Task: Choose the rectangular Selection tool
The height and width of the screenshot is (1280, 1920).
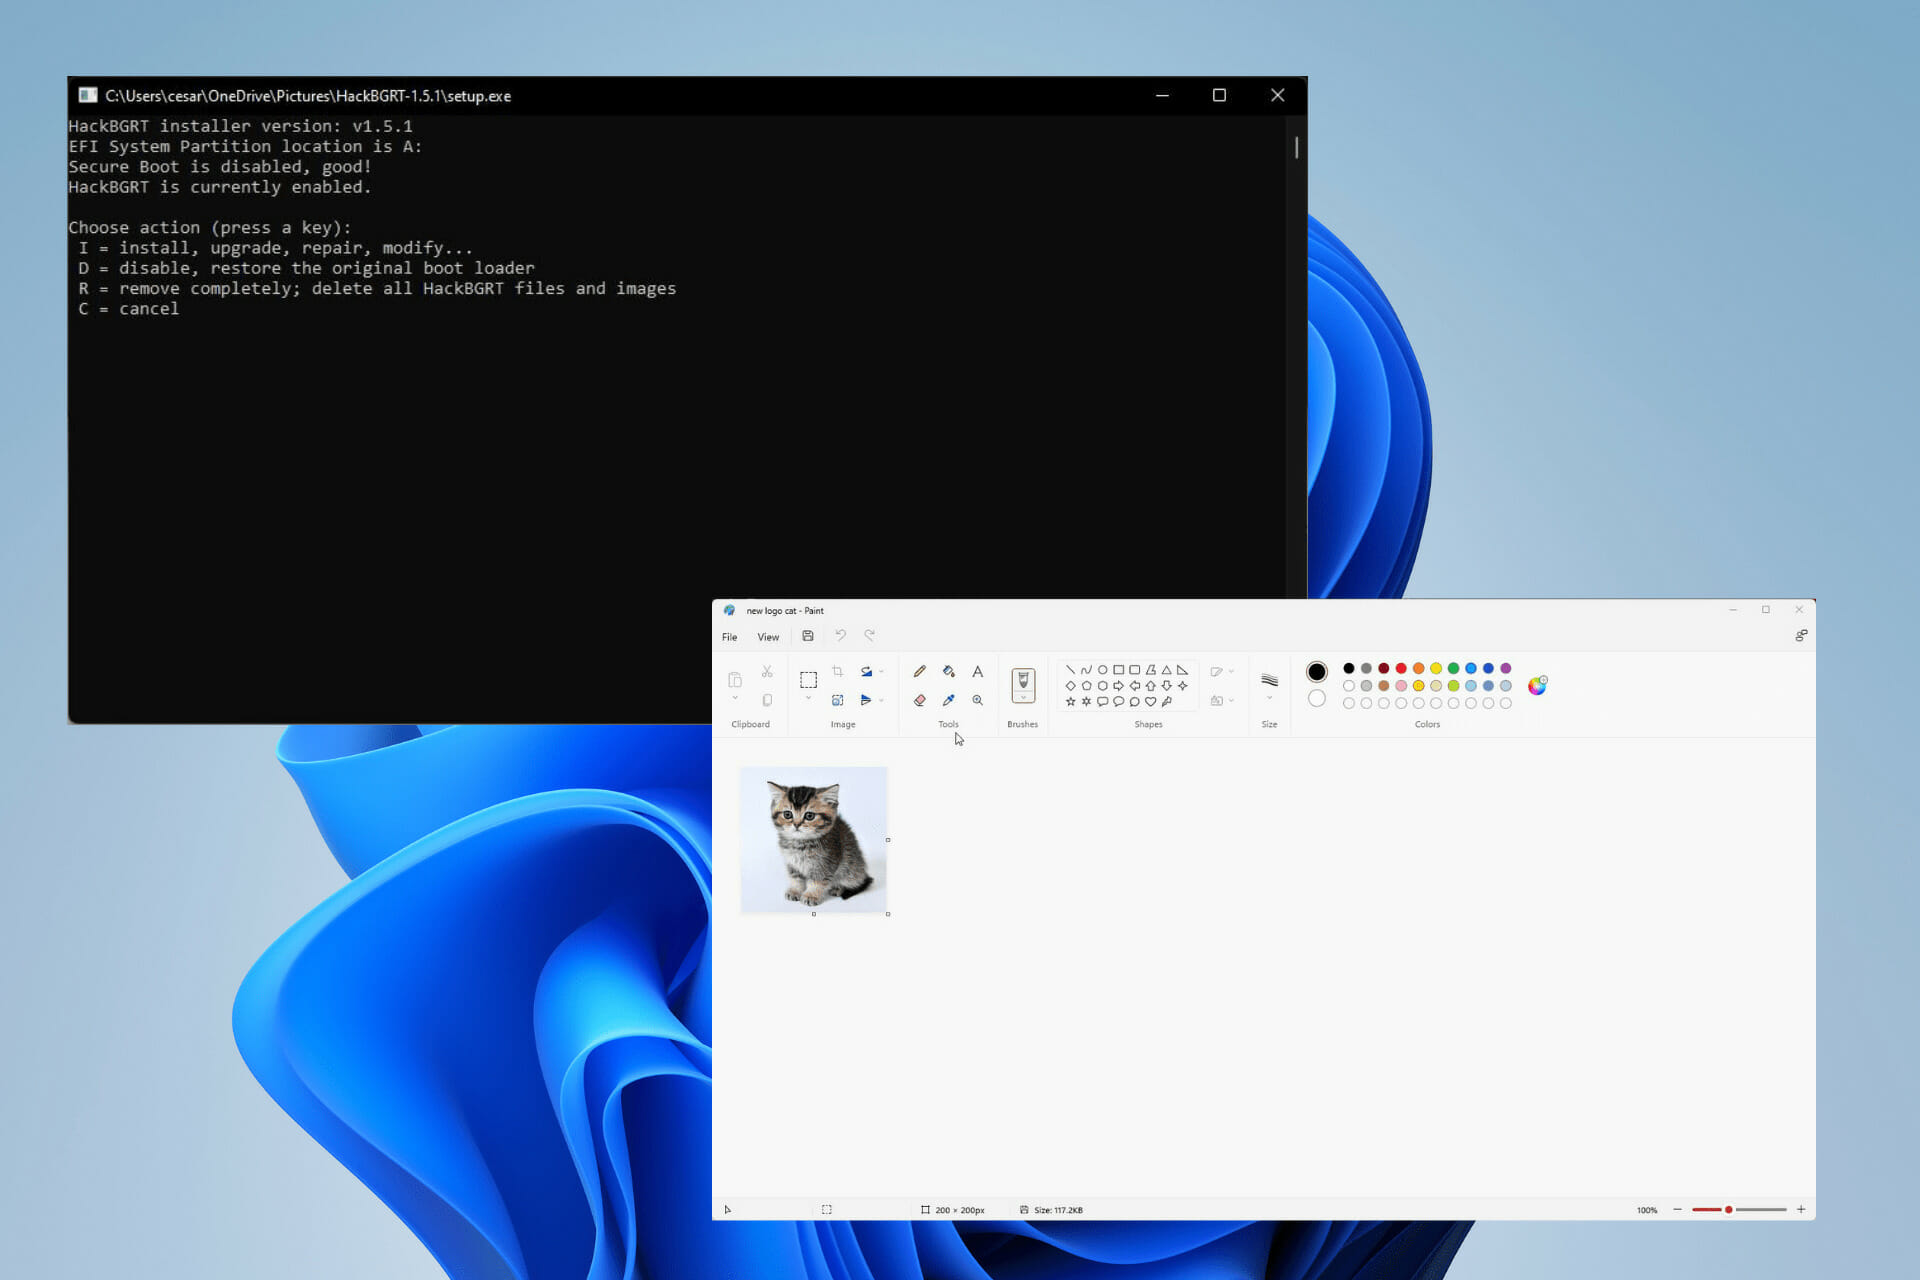Action: (808, 680)
